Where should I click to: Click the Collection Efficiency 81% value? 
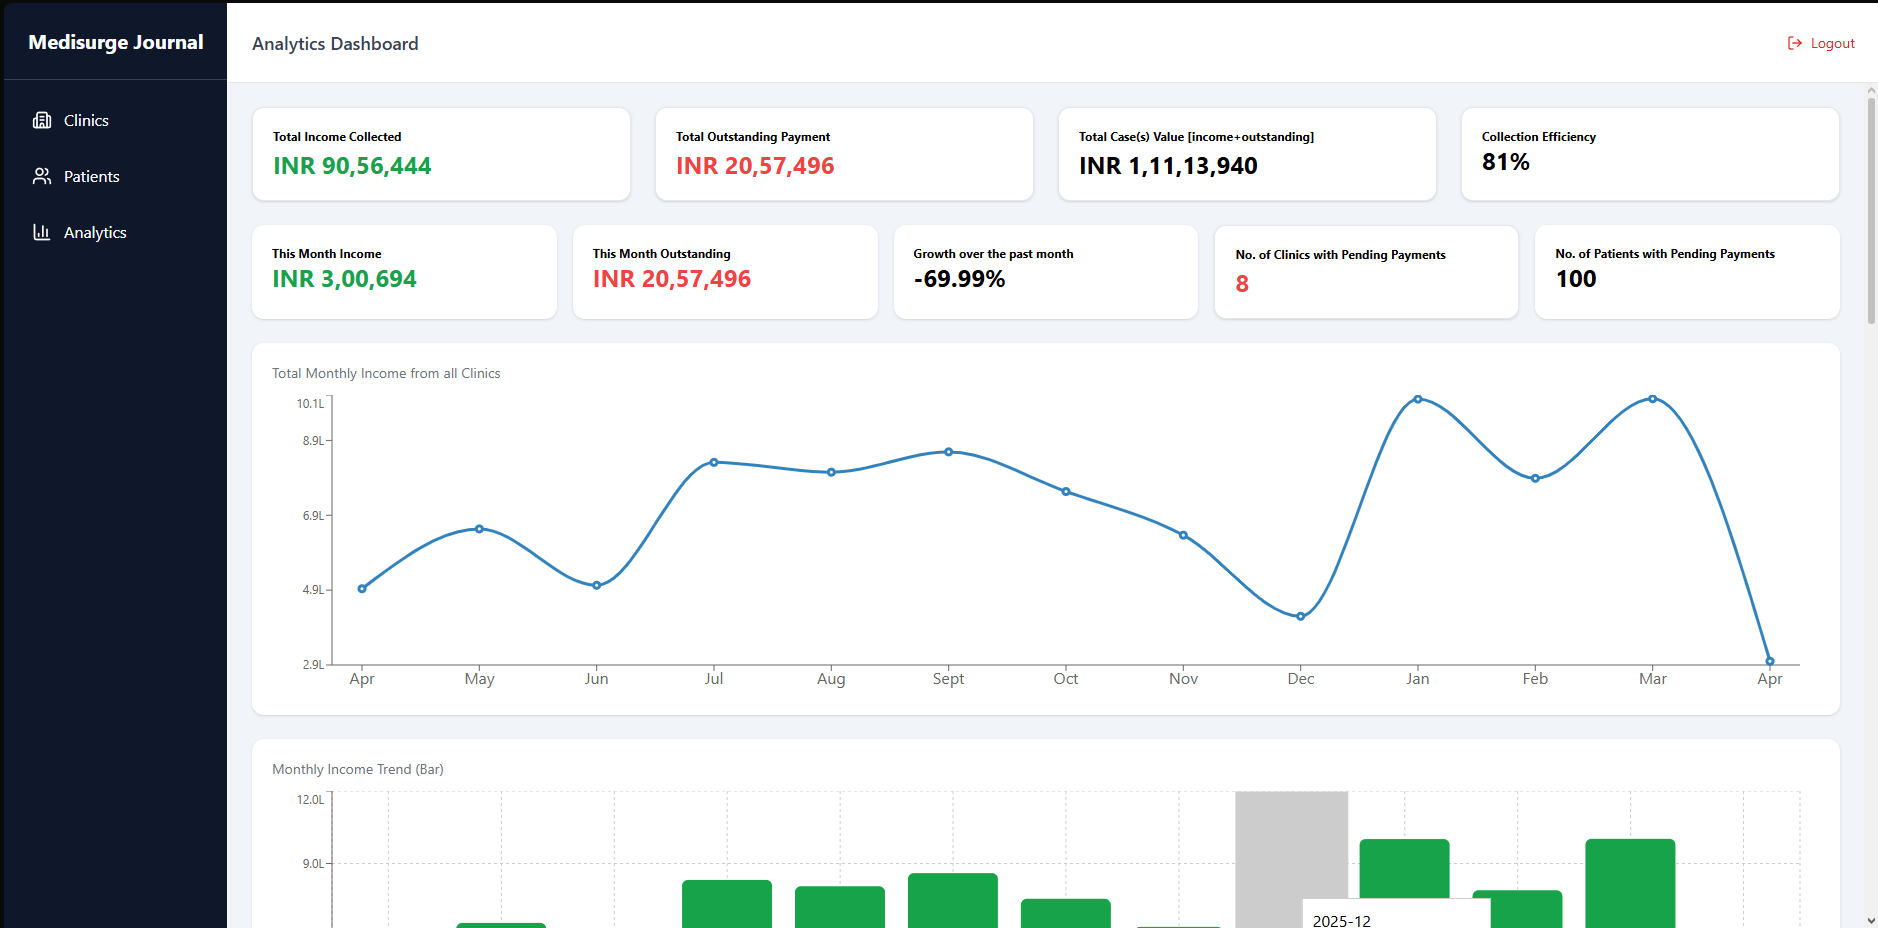(1506, 162)
